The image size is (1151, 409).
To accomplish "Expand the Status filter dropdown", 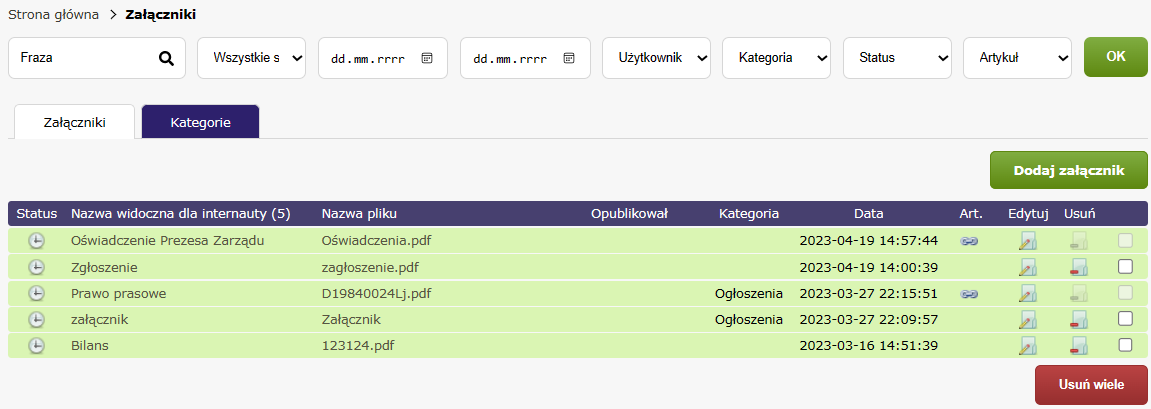I will coord(897,58).
